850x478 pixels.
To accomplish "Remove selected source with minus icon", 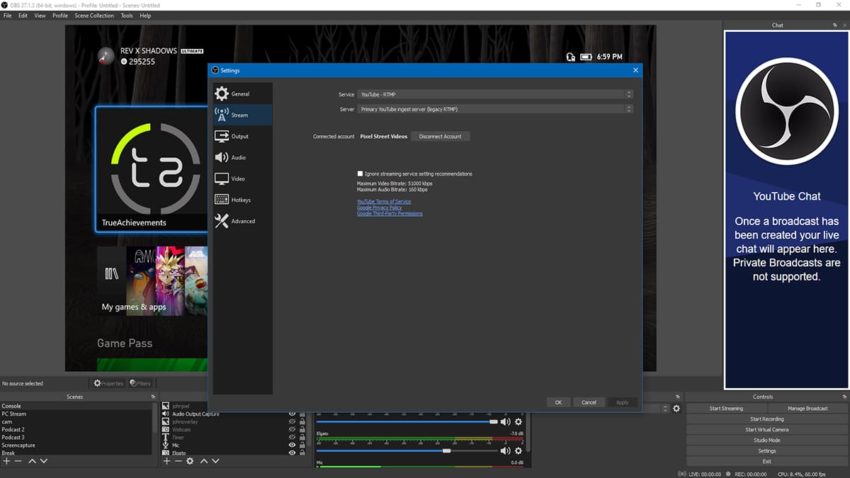I will point(178,461).
